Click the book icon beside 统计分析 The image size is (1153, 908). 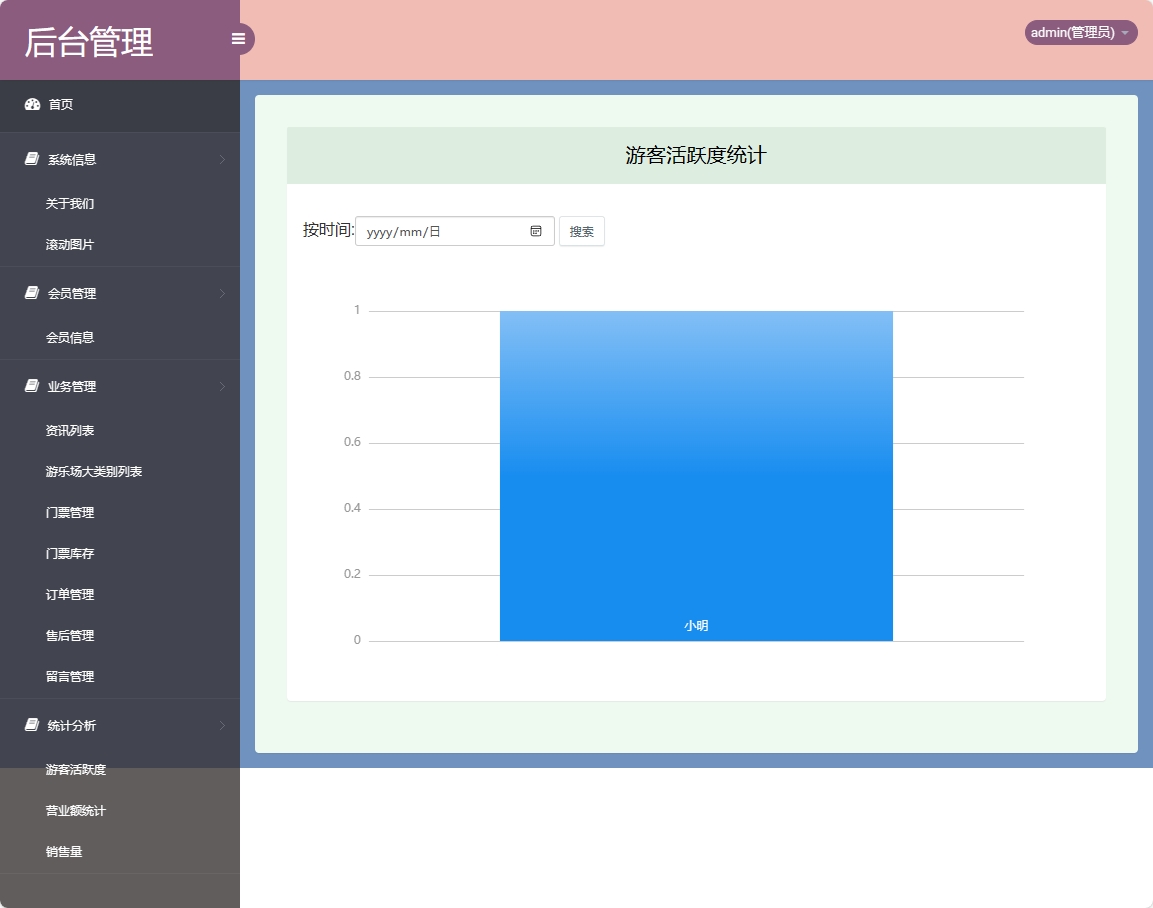click(32, 725)
